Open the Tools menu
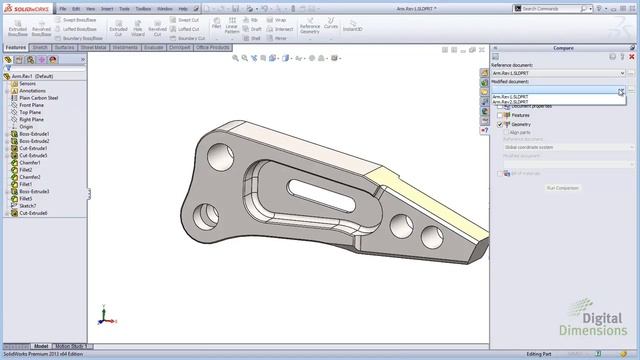 pos(124,9)
